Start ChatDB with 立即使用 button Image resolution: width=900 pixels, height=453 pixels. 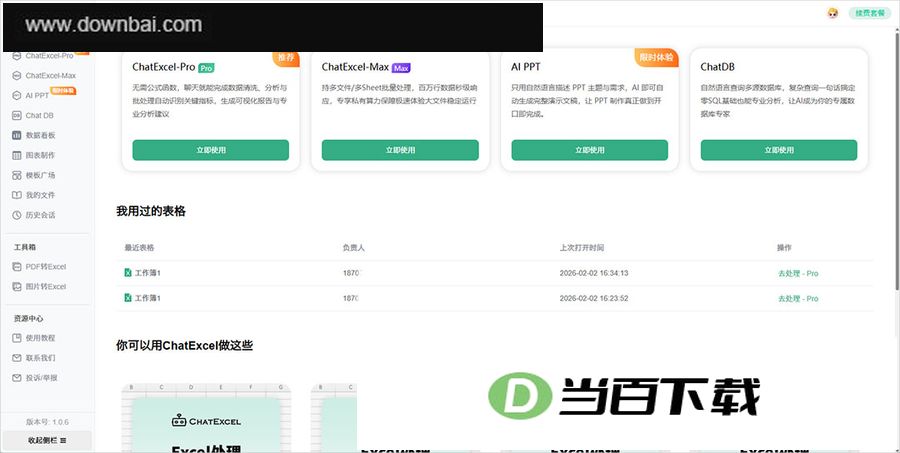(779, 150)
